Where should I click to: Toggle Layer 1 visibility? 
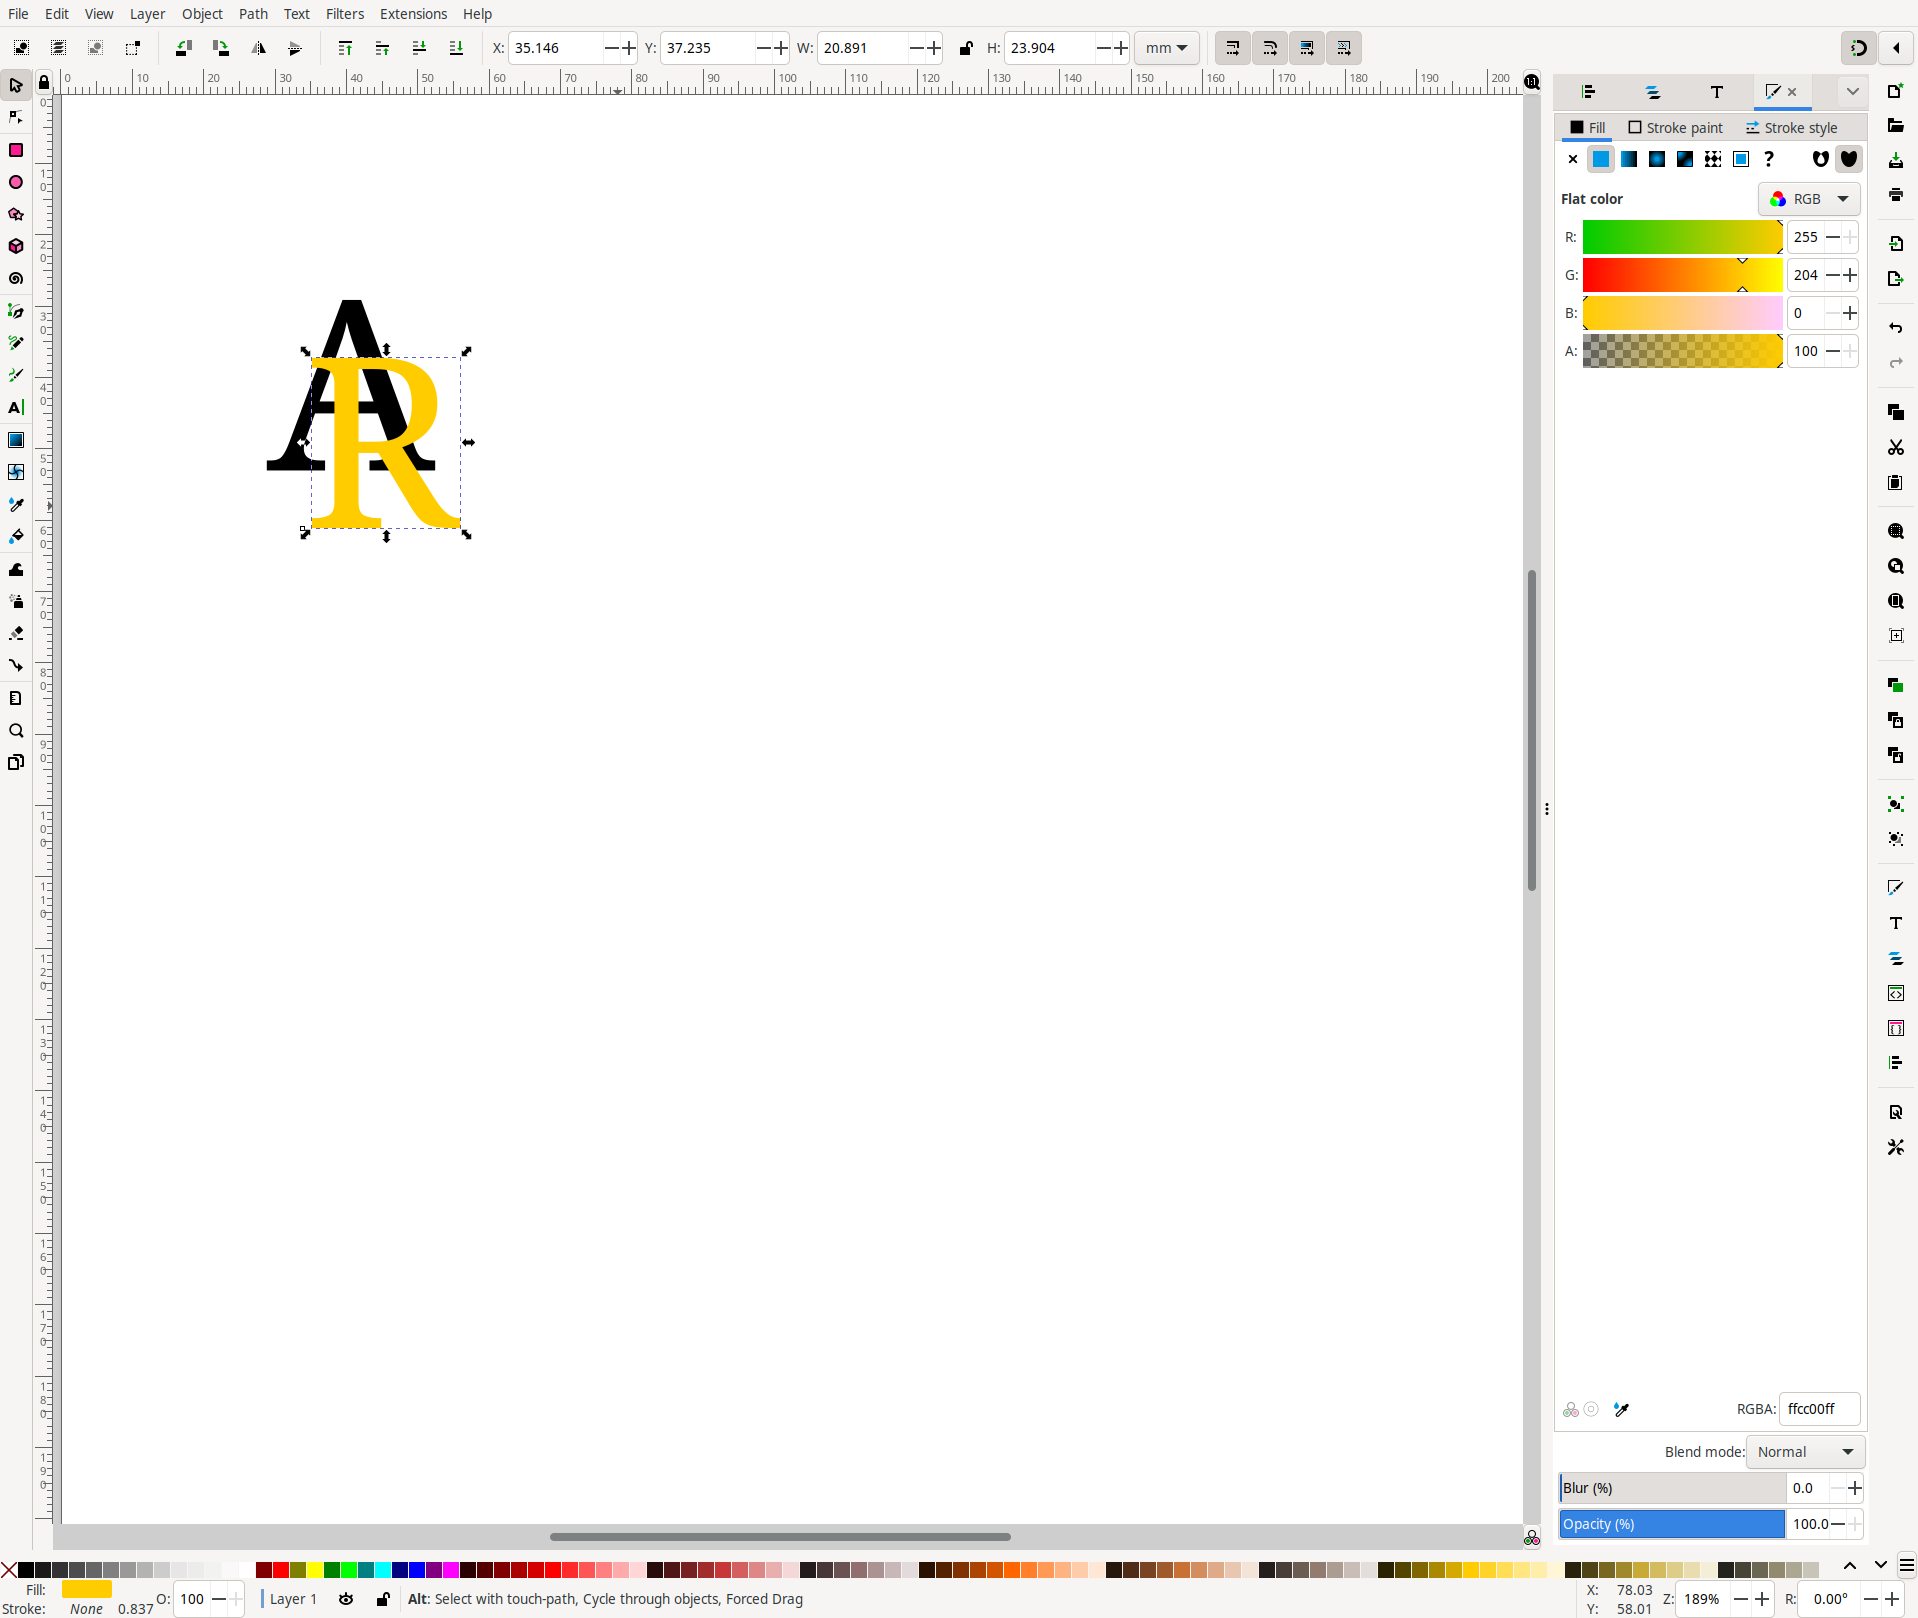(x=346, y=1600)
